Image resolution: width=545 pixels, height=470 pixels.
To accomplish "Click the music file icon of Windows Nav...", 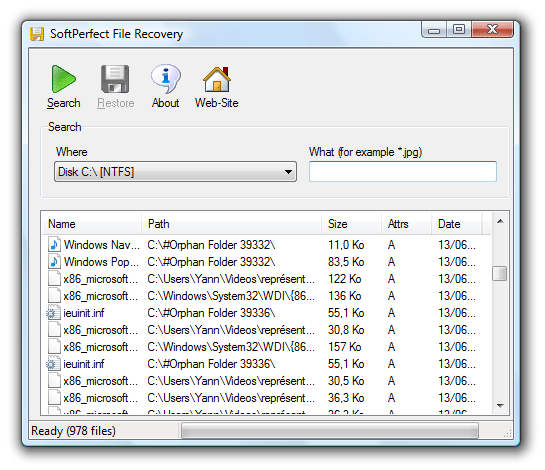I will pyautogui.click(x=54, y=244).
